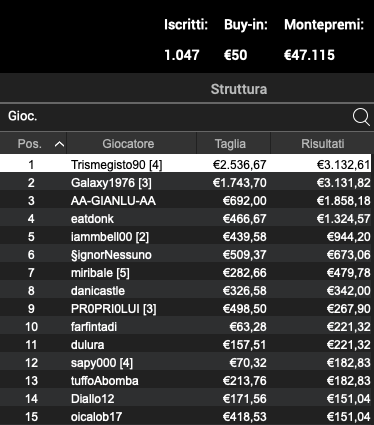Select player farfintadi in position 10
The image size is (374, 425).
click(185, 327)
